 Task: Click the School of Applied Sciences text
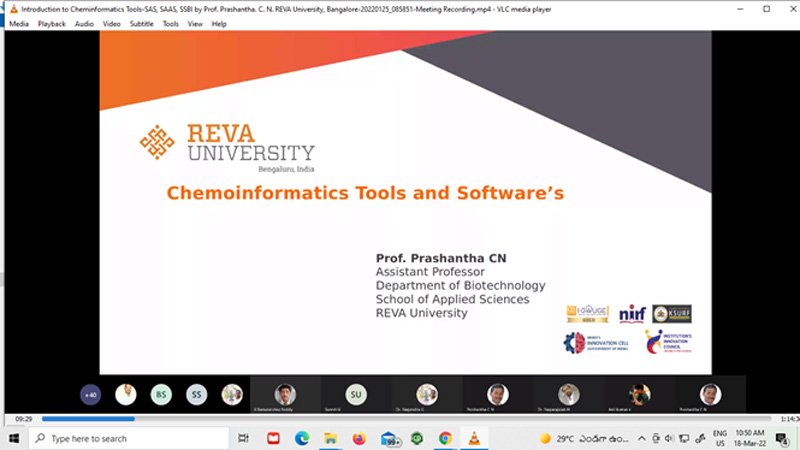click(x=452, y=299)
